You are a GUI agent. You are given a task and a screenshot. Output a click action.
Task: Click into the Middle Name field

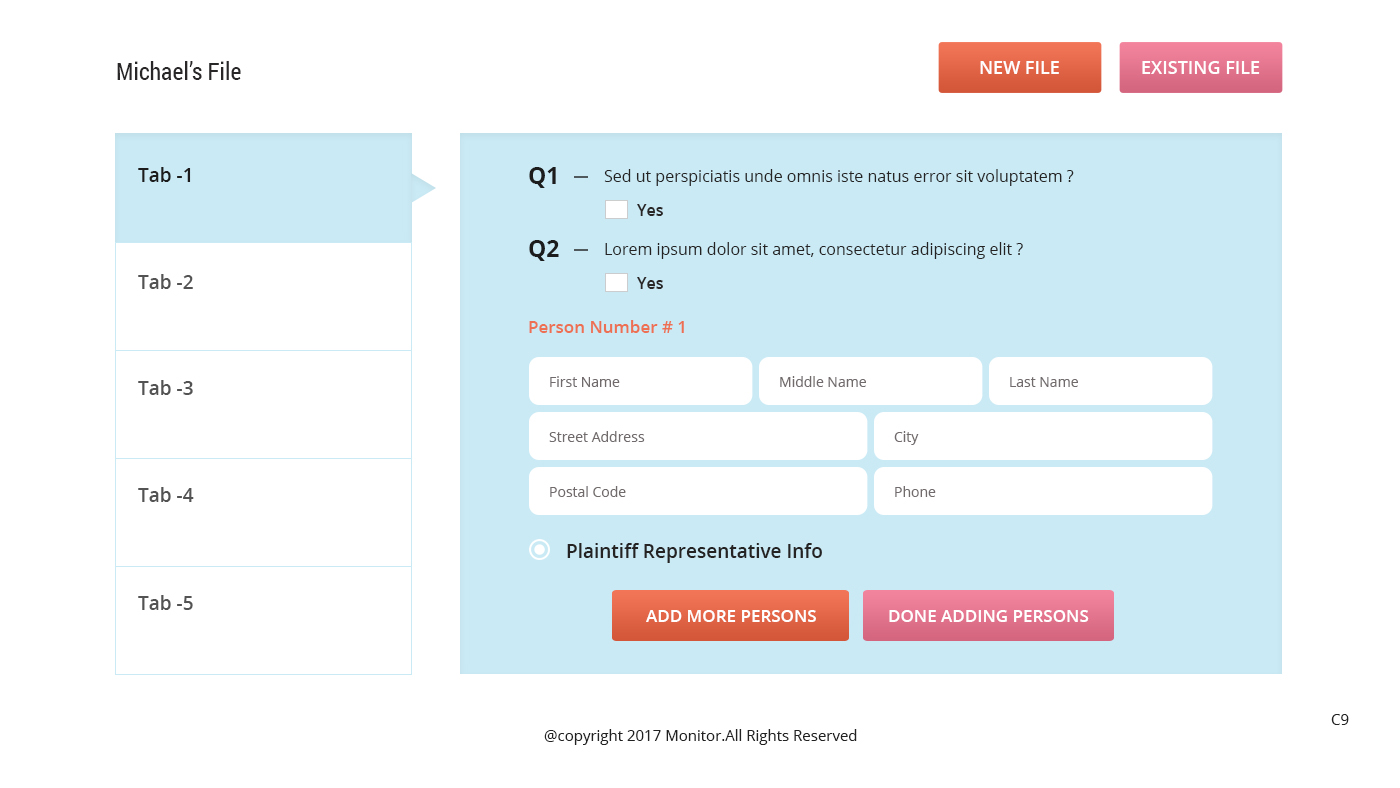pos(870,382)
